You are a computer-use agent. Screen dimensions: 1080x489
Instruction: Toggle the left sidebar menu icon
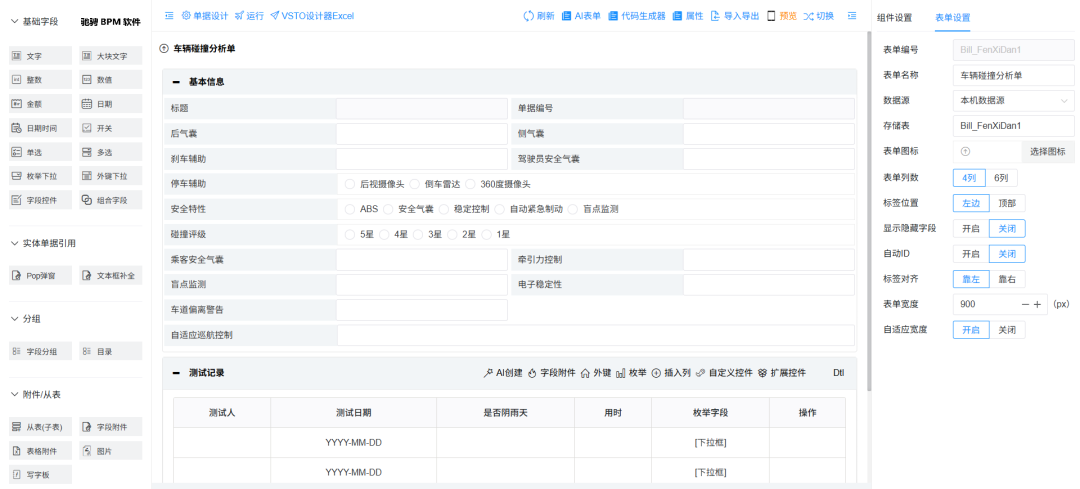click(x=169, y=15)
